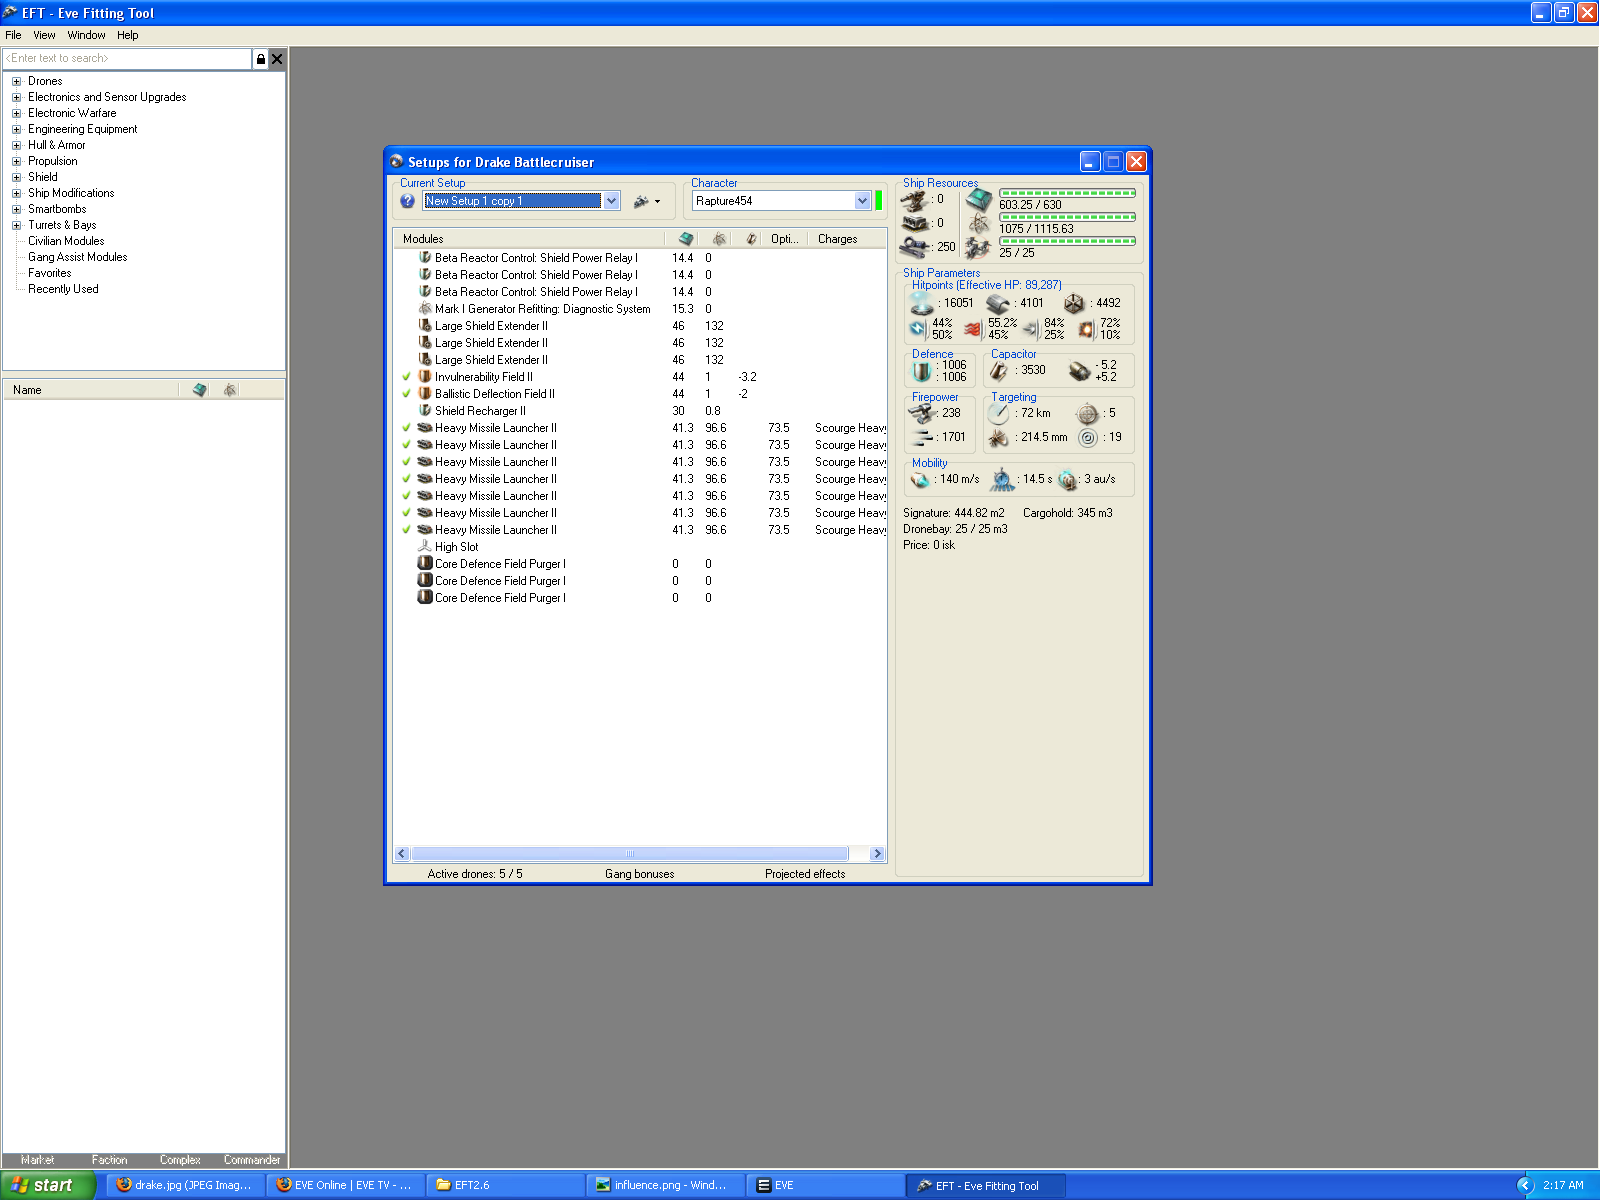The height and width of the screenshot is (1202, 1600).
Task: Expand the Drones tree node
Action: (x=16, y=82)
